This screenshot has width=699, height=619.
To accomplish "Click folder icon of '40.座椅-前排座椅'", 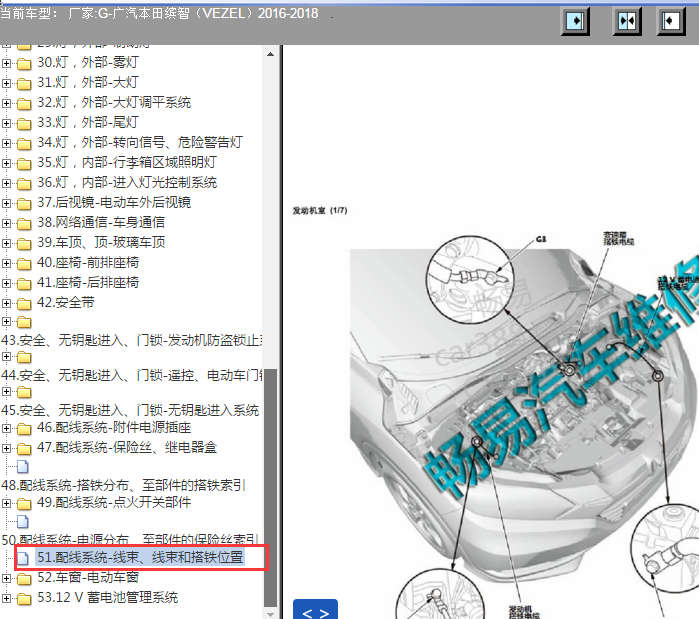I will coord(24,264).
